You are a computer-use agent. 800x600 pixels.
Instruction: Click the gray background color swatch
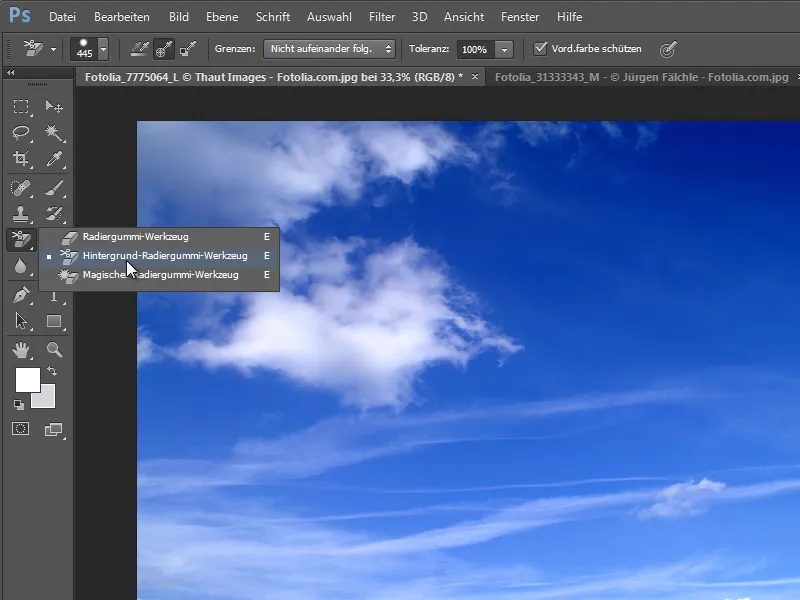click(46, 398)
